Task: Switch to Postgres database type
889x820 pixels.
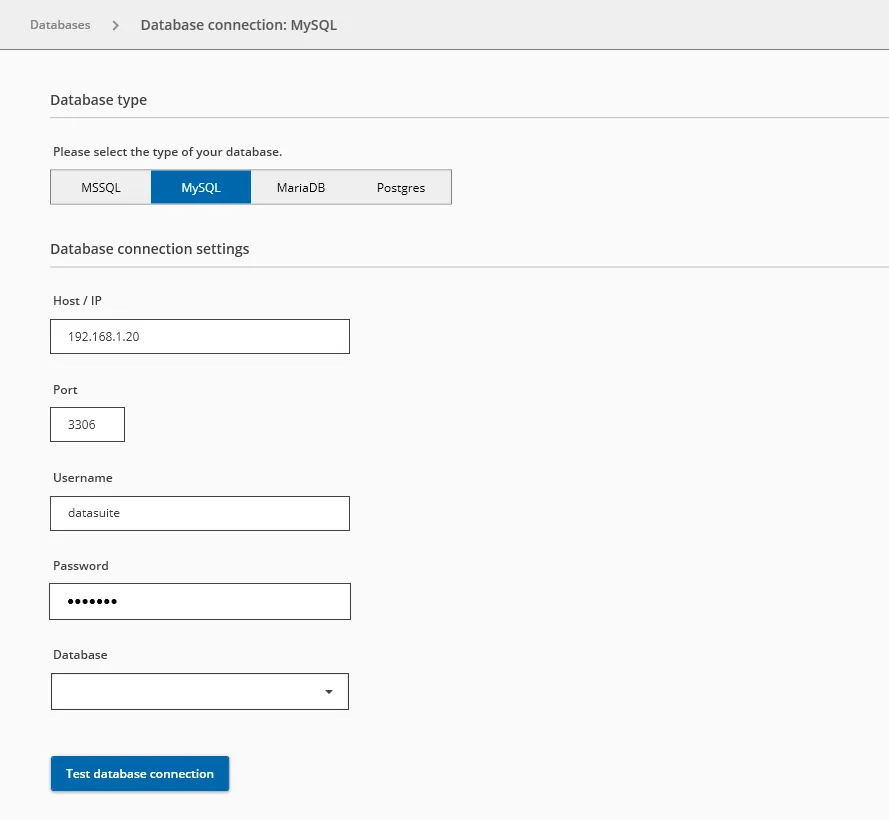Action: tap(401, 187)
